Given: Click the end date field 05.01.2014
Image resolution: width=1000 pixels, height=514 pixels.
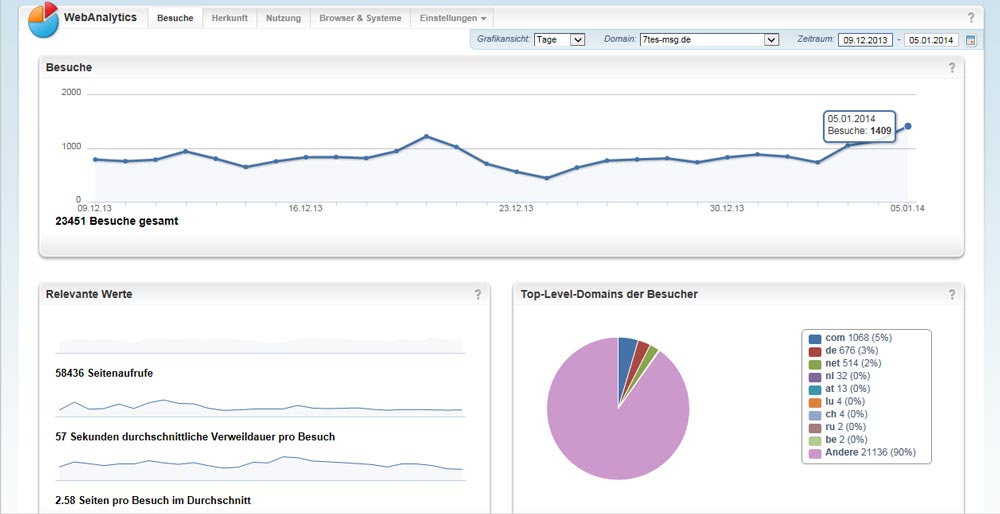Looking at the screenshot, I should [931, 40].
